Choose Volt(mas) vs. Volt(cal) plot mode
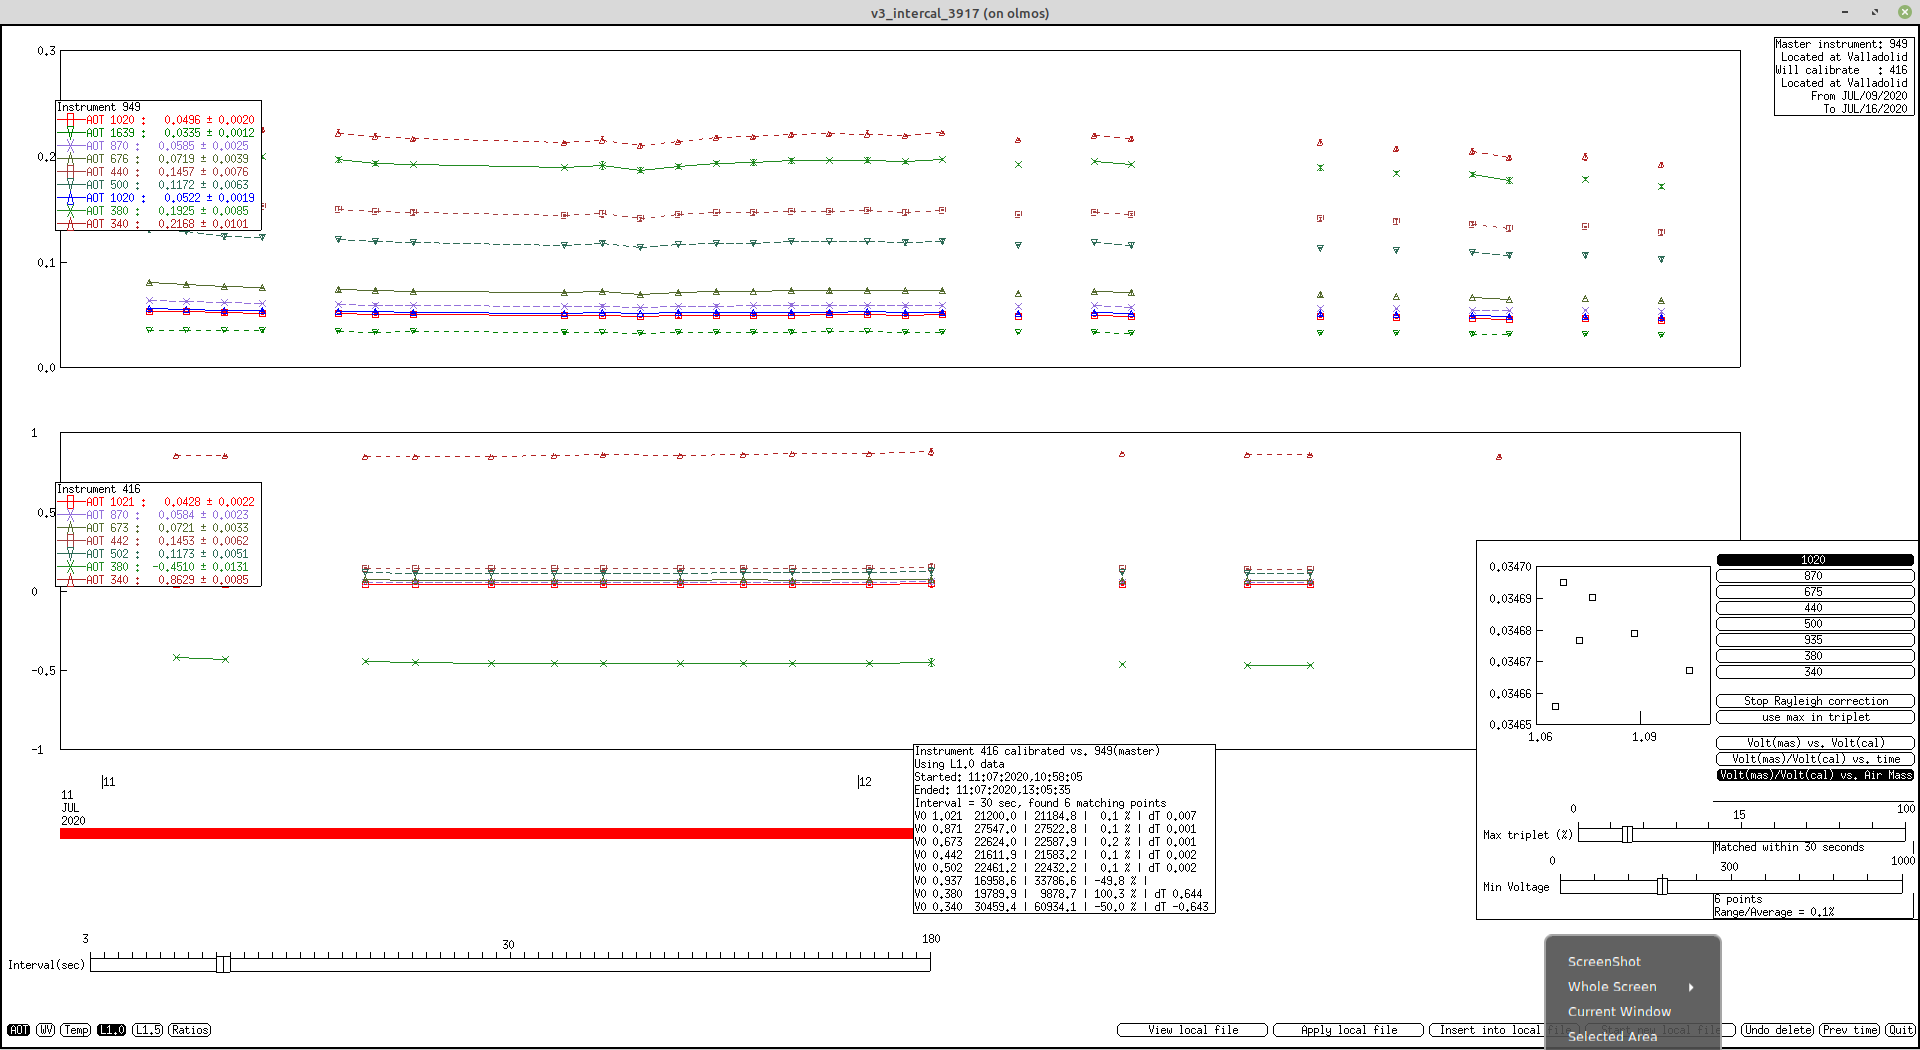 point(1815,743)
